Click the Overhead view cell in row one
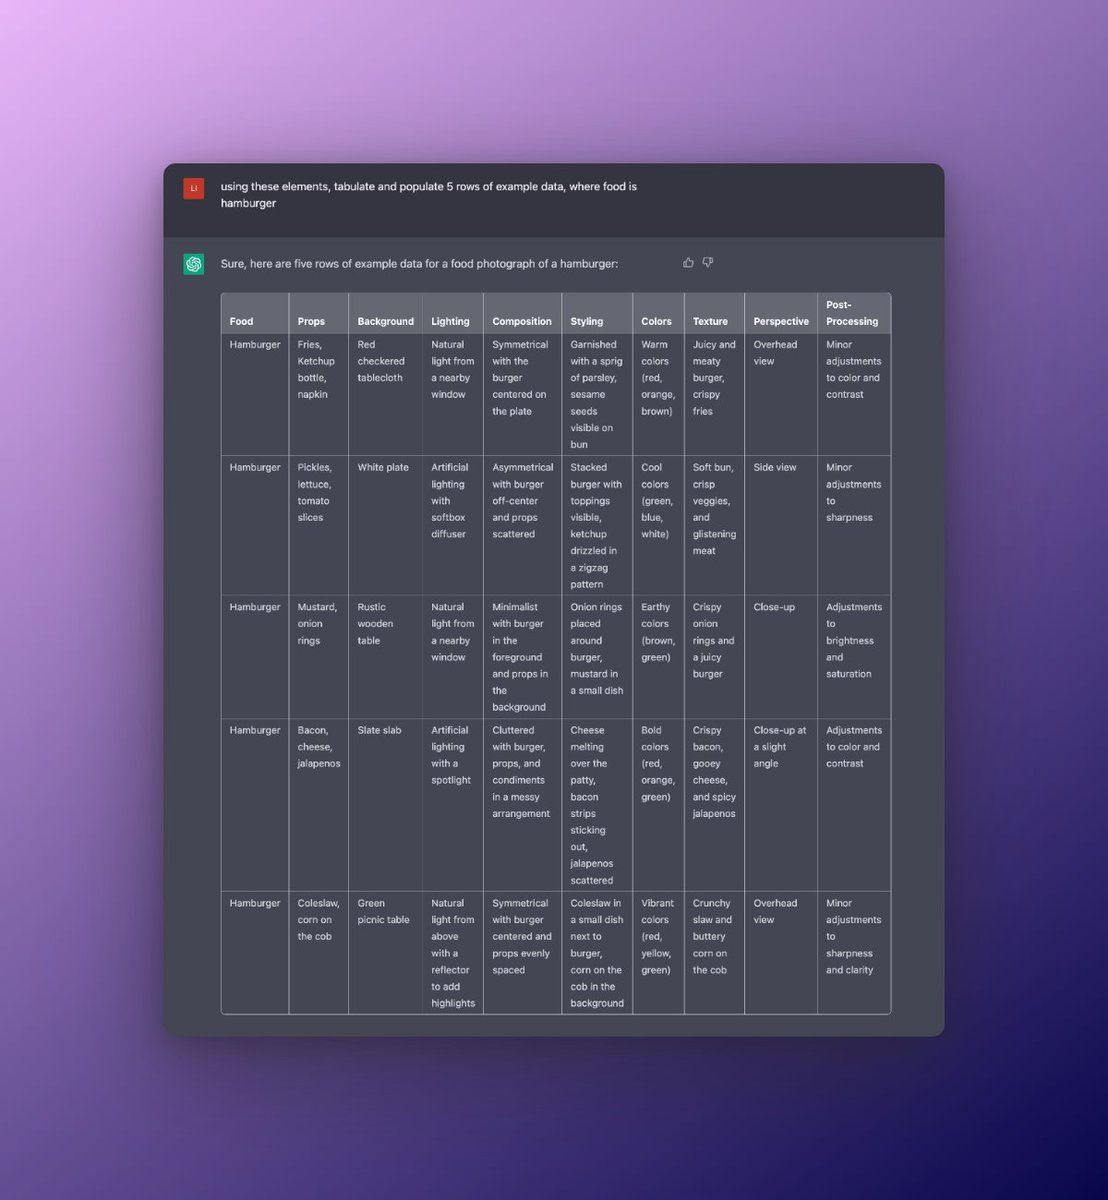Viewport: 1108px width, 1200px height. pyautogui.click(x=778, y=352)
